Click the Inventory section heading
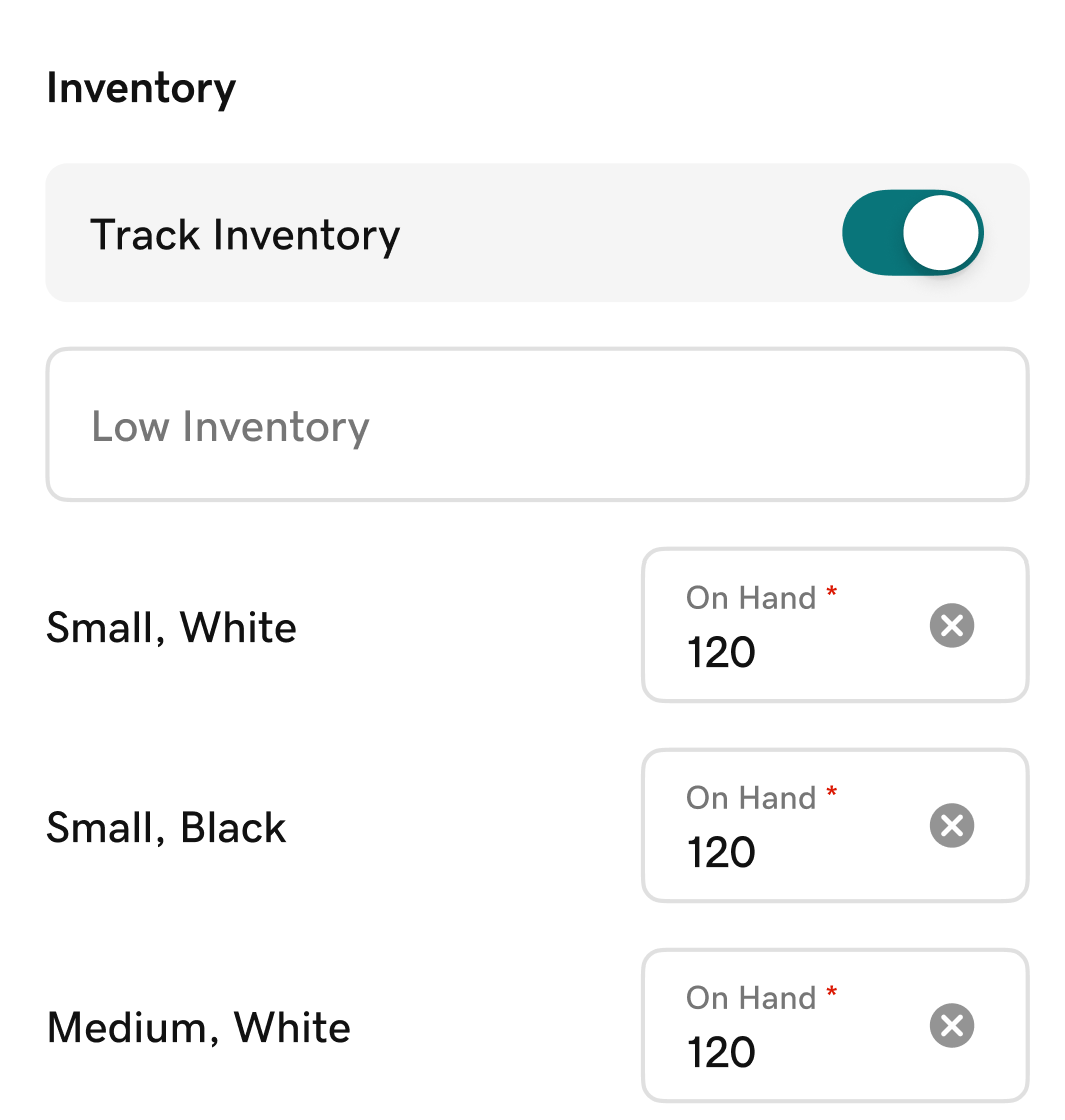The image size is (1065, 1120). coord(140,88)
